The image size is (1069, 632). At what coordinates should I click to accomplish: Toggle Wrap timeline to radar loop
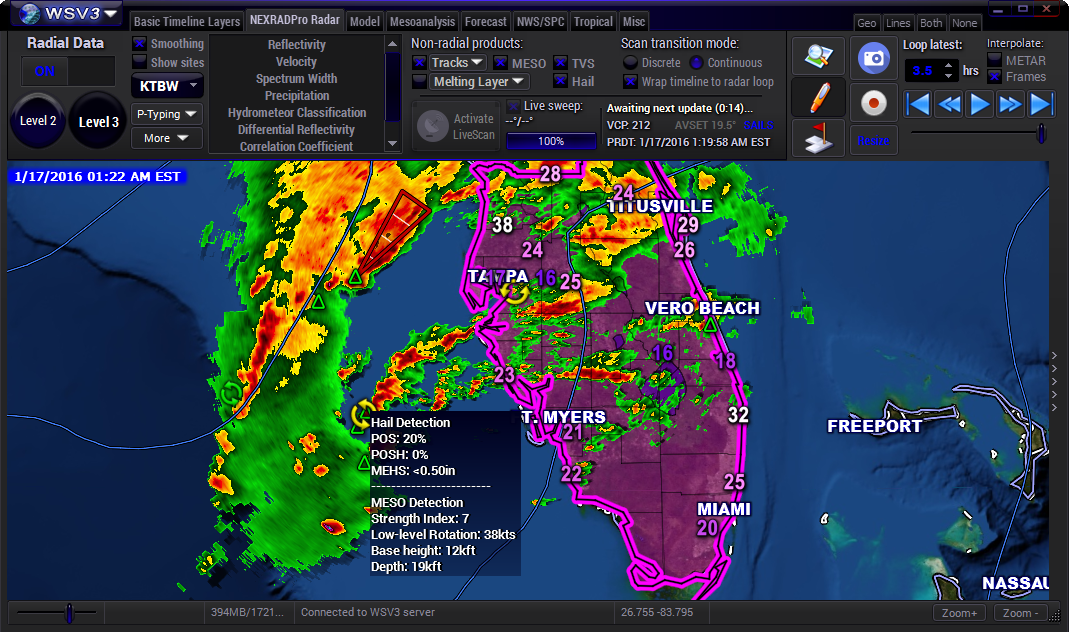pos(630,82)
